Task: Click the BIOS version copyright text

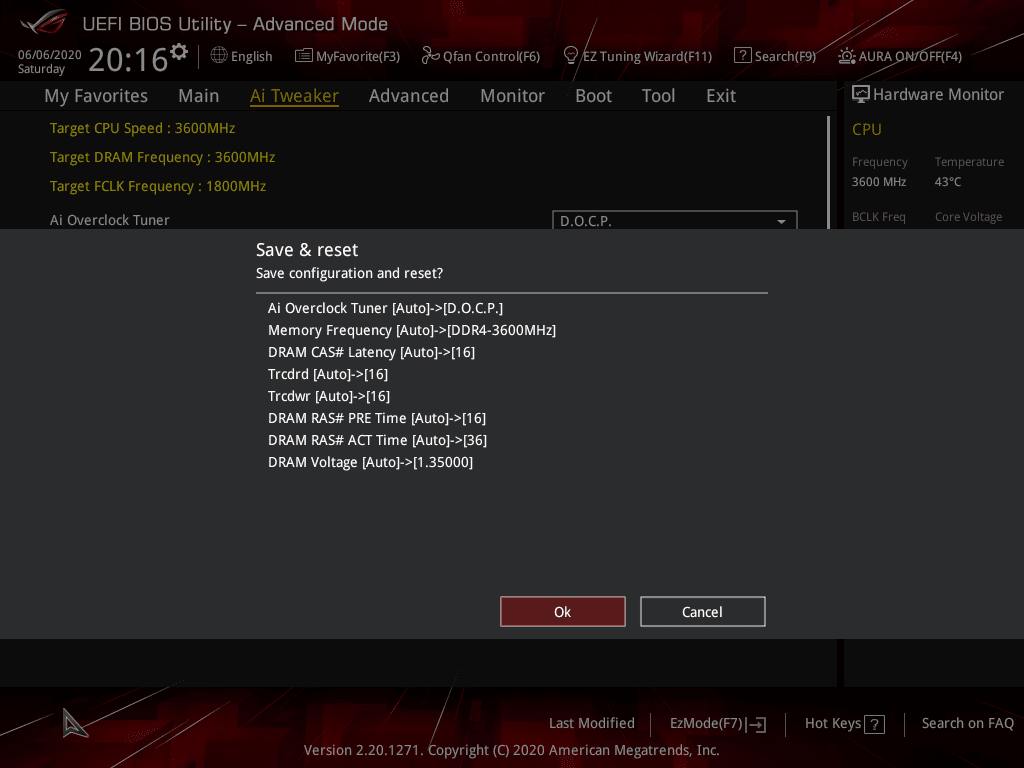Action: (511, 750)
